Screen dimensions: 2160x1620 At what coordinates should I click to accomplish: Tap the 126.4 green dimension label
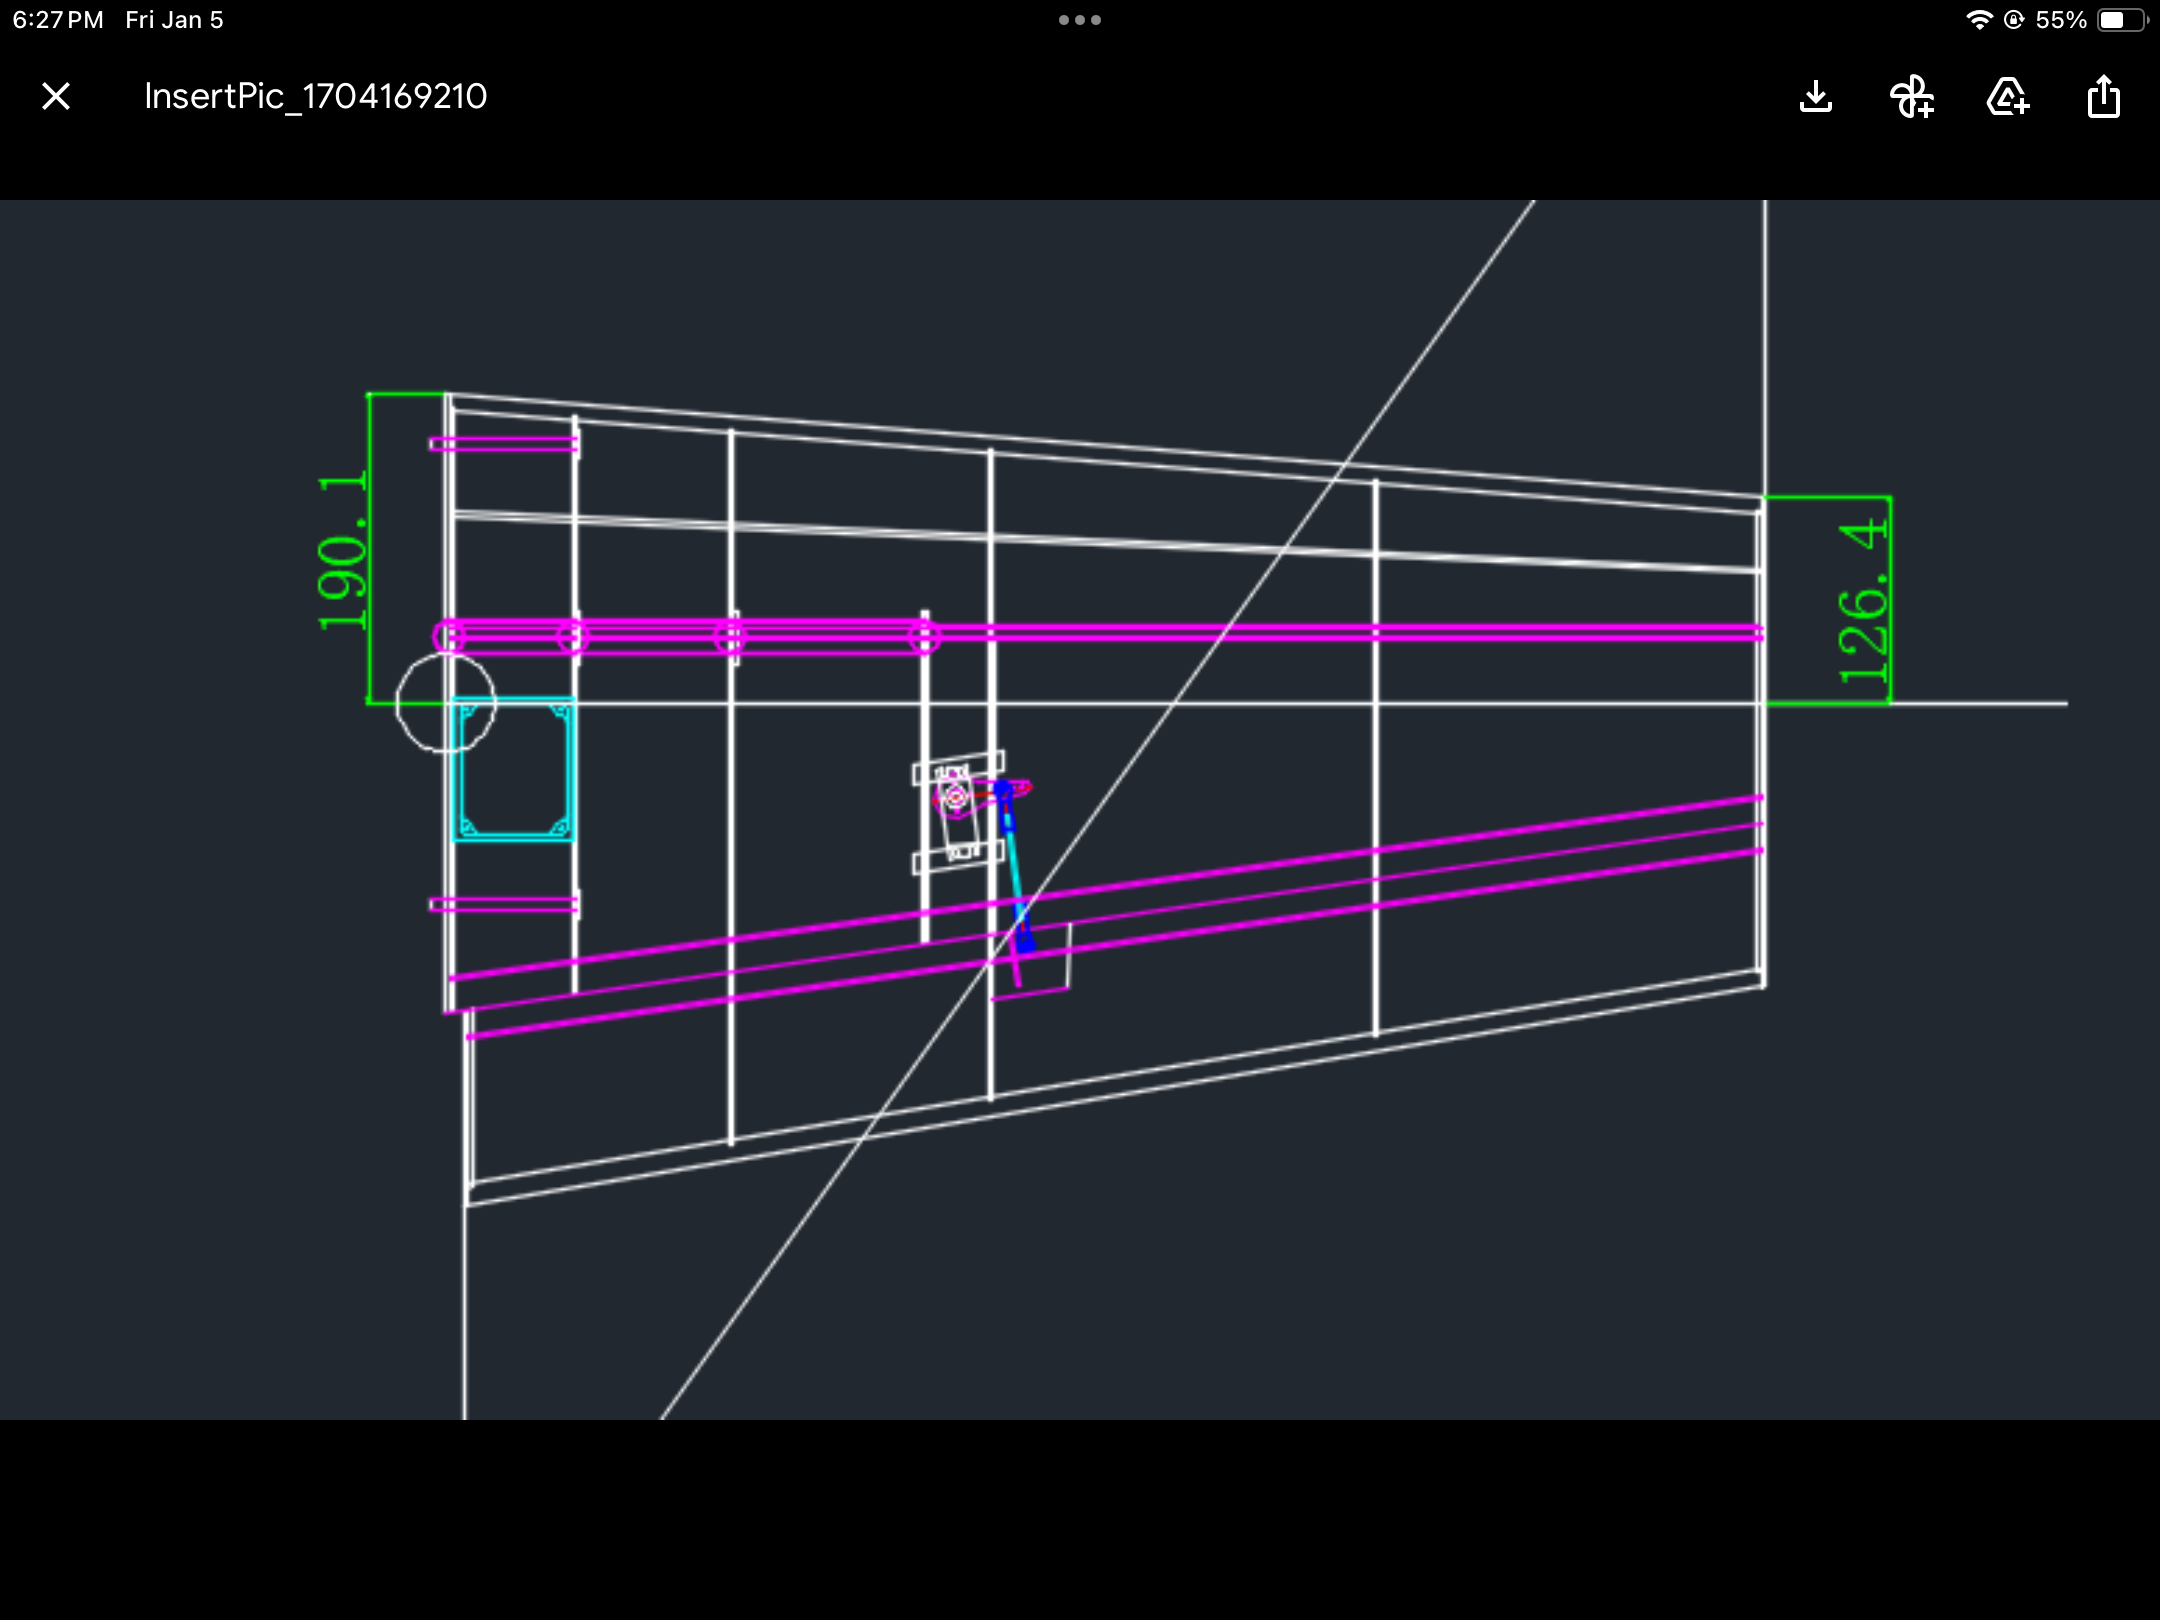point(1862,602)
